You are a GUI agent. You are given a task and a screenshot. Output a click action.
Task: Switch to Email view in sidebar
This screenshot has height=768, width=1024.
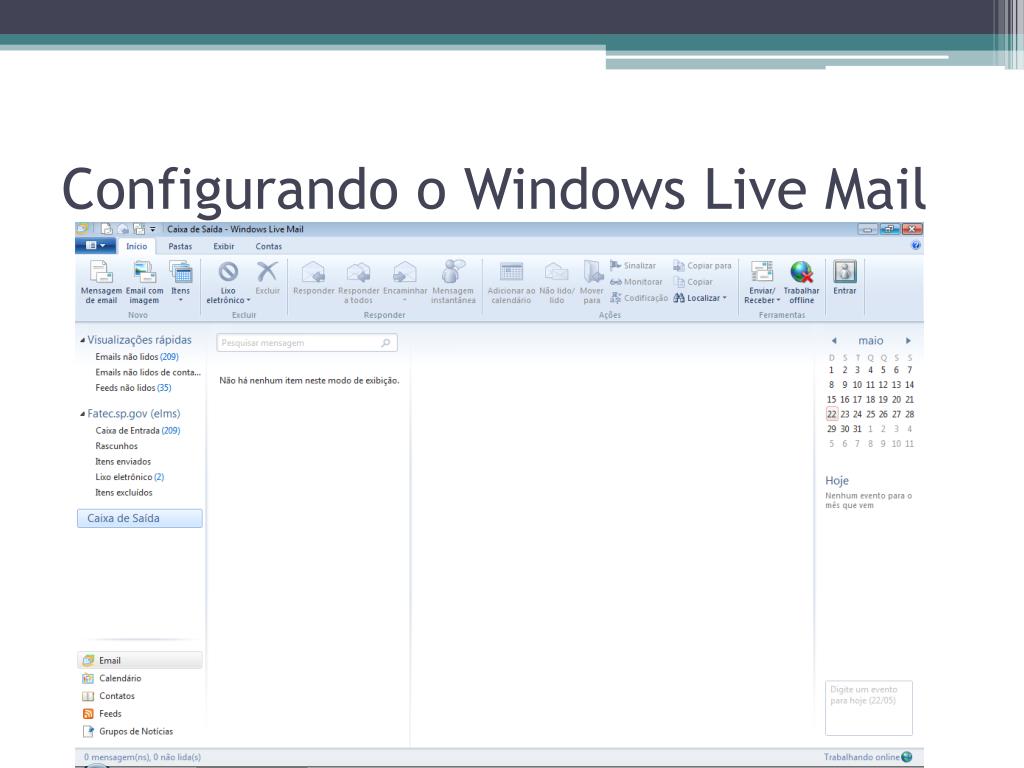[x=140, y=660]
